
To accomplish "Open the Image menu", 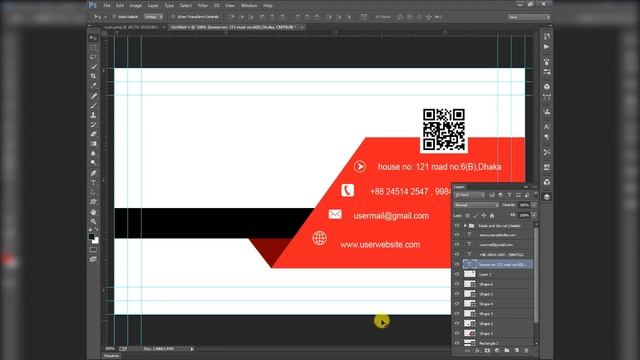I will [x=136, y=5].
